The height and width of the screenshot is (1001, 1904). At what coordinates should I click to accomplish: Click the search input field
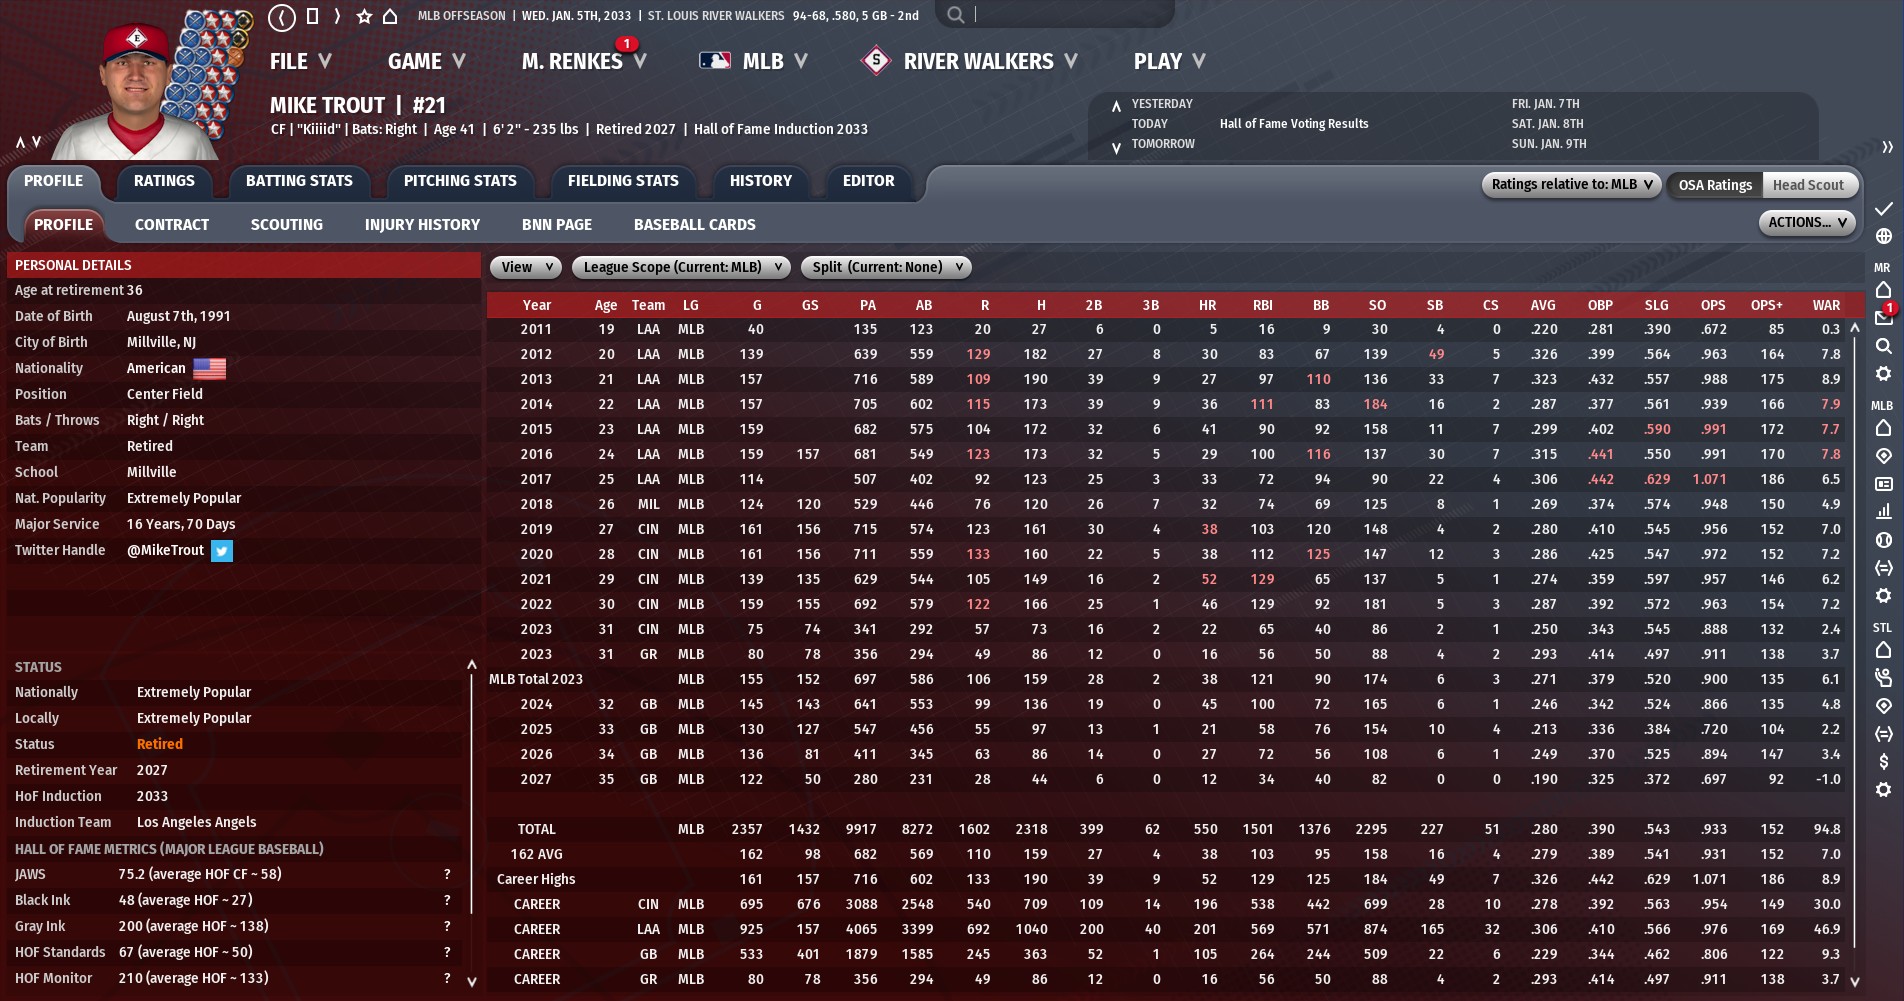pyautogui.click(x=1070, y=15)
